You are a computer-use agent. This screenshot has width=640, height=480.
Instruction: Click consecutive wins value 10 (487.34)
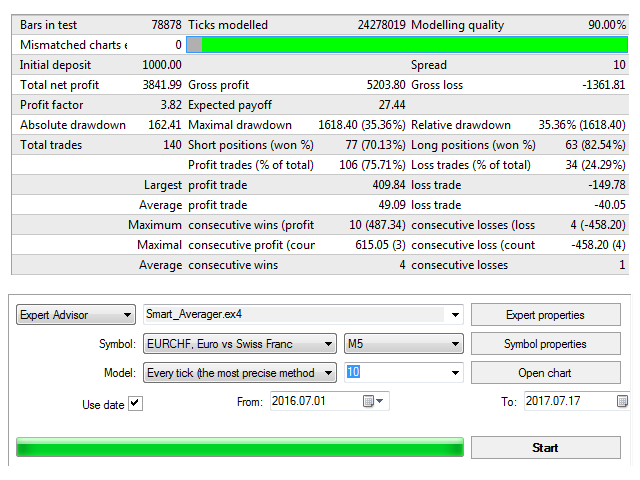pyautogui.click(x=378, y=225)
